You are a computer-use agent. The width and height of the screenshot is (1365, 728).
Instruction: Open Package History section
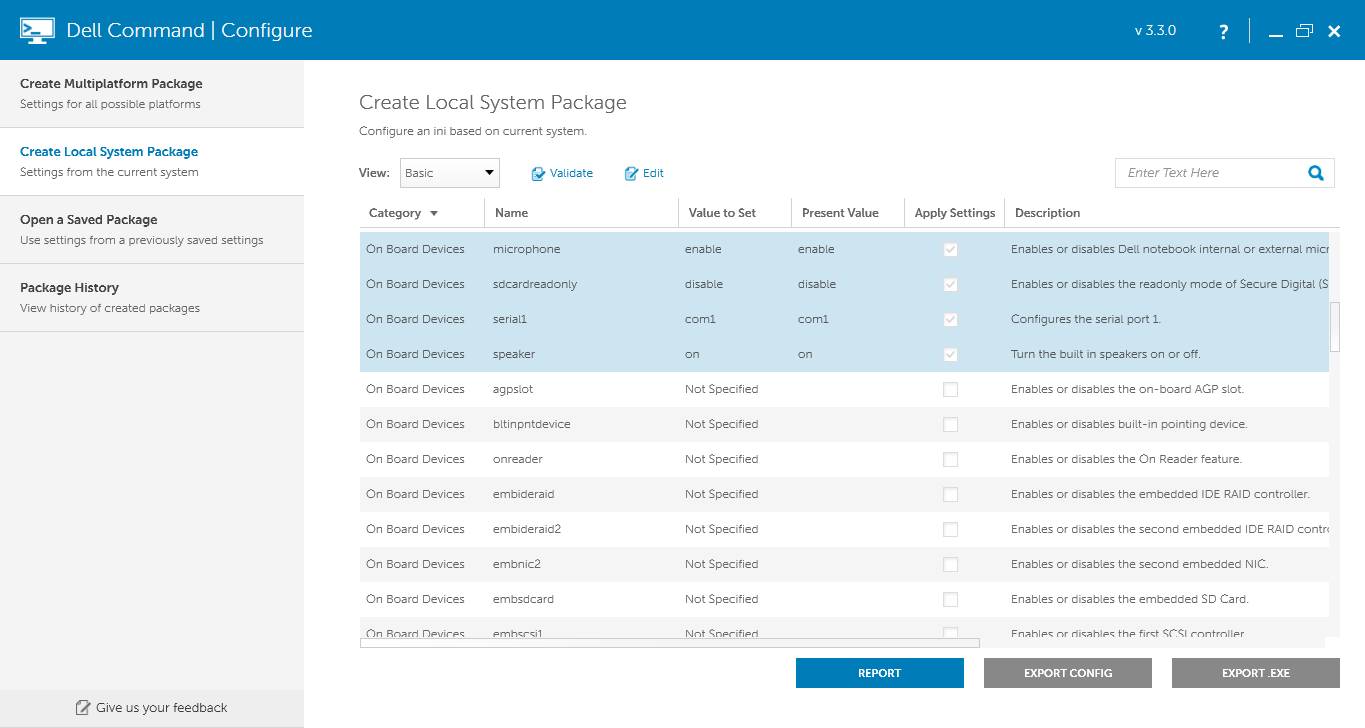click(152, 298)
